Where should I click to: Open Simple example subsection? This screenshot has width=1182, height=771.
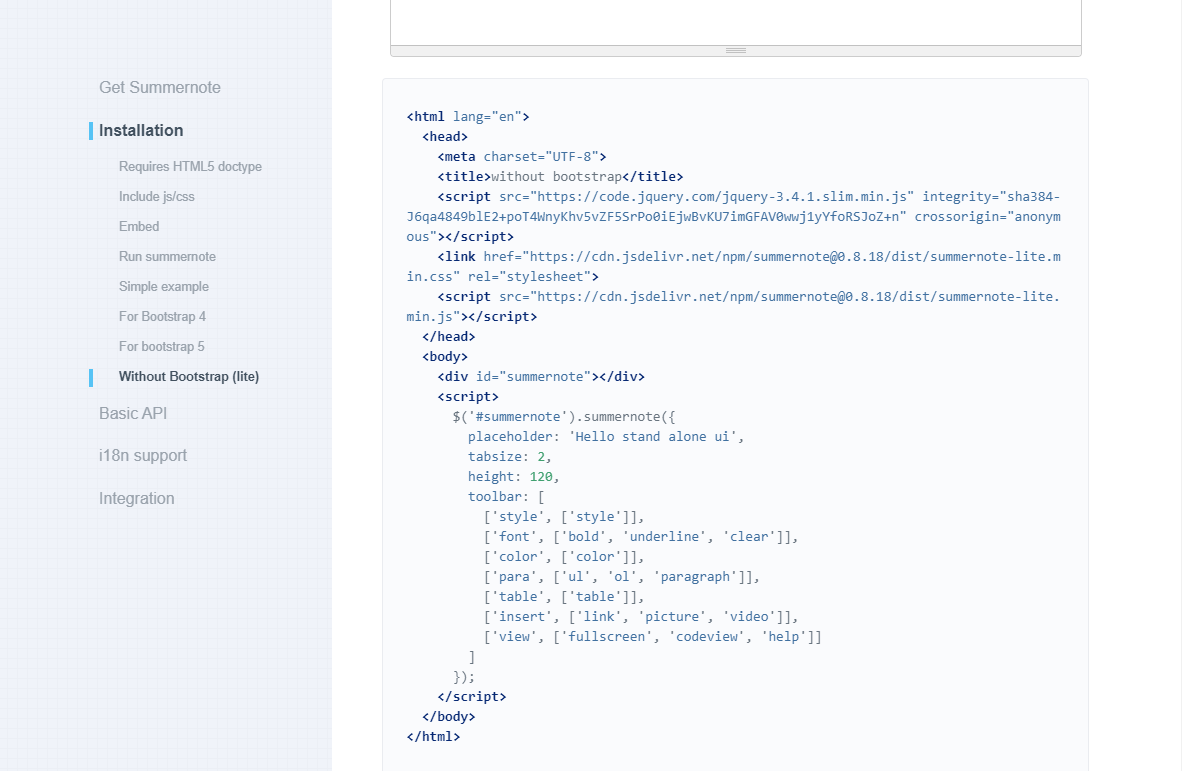pos(164,287)
